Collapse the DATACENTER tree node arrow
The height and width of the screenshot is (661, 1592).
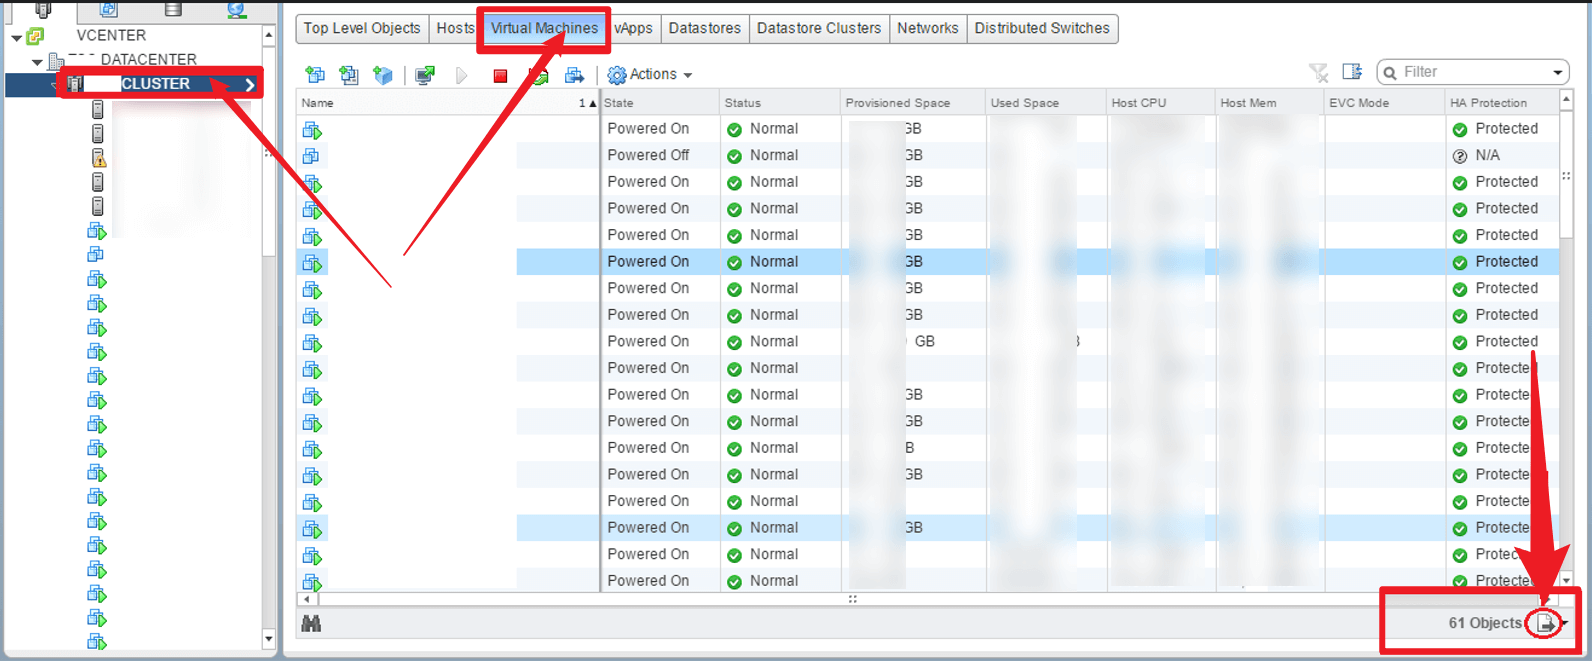point(38,62)
